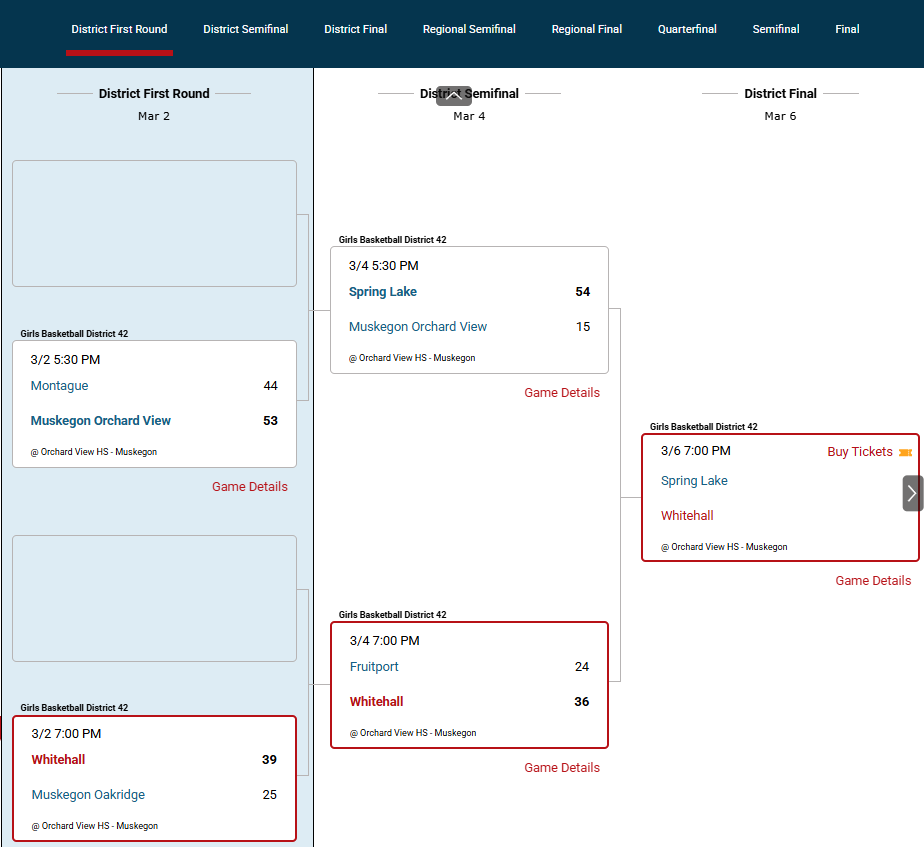Click Fruitport team name in semifinal
This screenshot has height=847, width=924.
coord(374,667)
